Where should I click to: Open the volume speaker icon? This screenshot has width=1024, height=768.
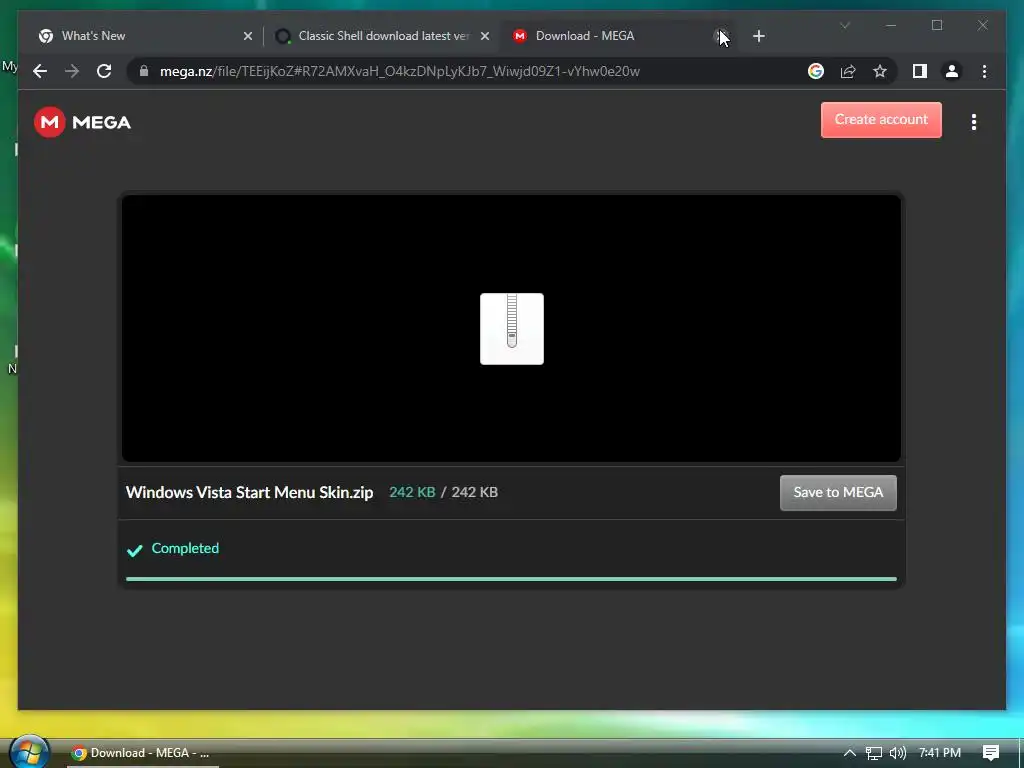[898, 753]
